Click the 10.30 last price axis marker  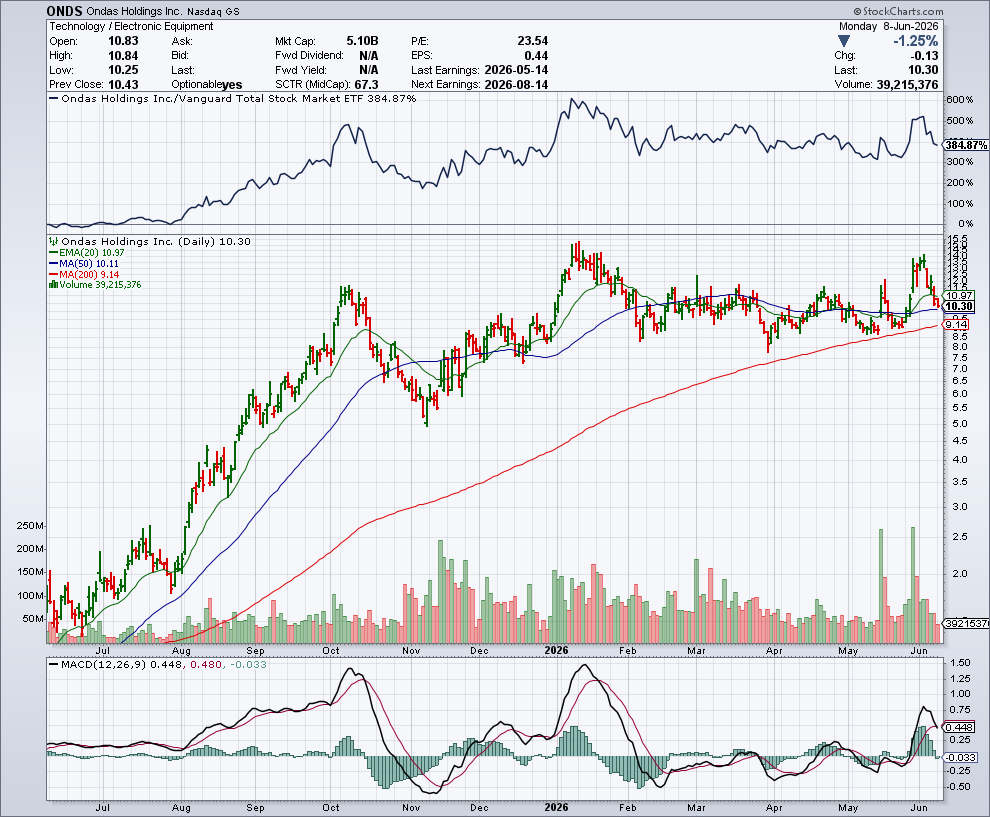click(958, 306)
